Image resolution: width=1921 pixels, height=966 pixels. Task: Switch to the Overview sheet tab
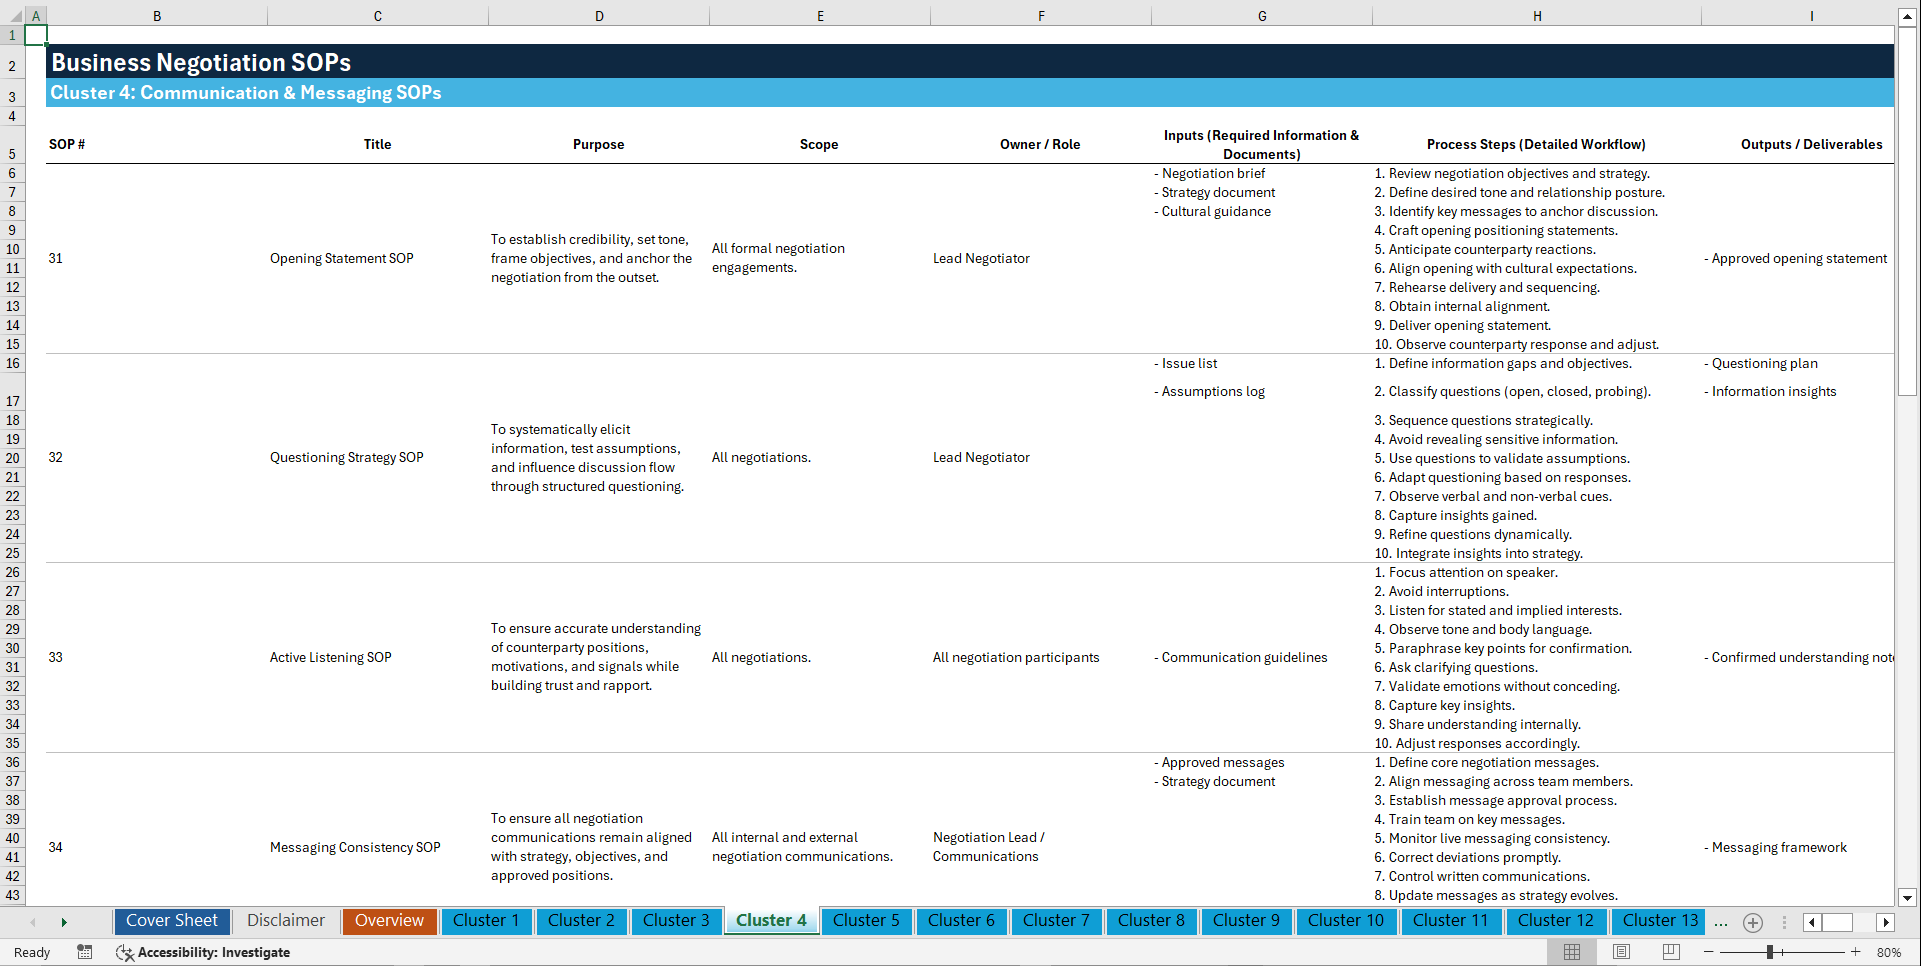389,921
